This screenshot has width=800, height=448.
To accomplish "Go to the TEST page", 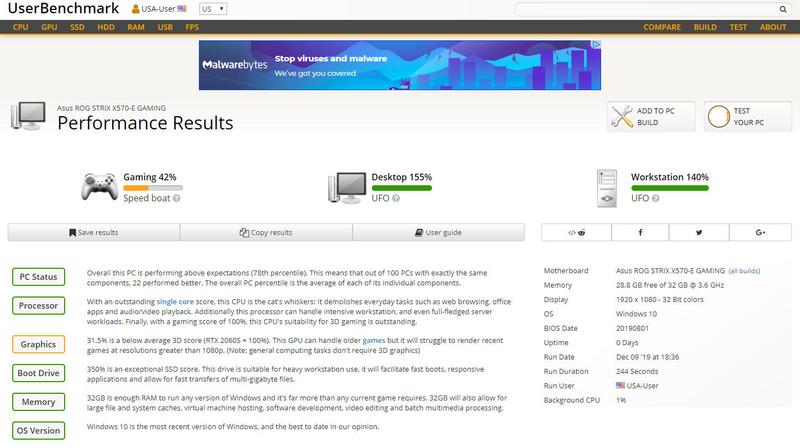I will pyautogui.click(x=738, y=27).
